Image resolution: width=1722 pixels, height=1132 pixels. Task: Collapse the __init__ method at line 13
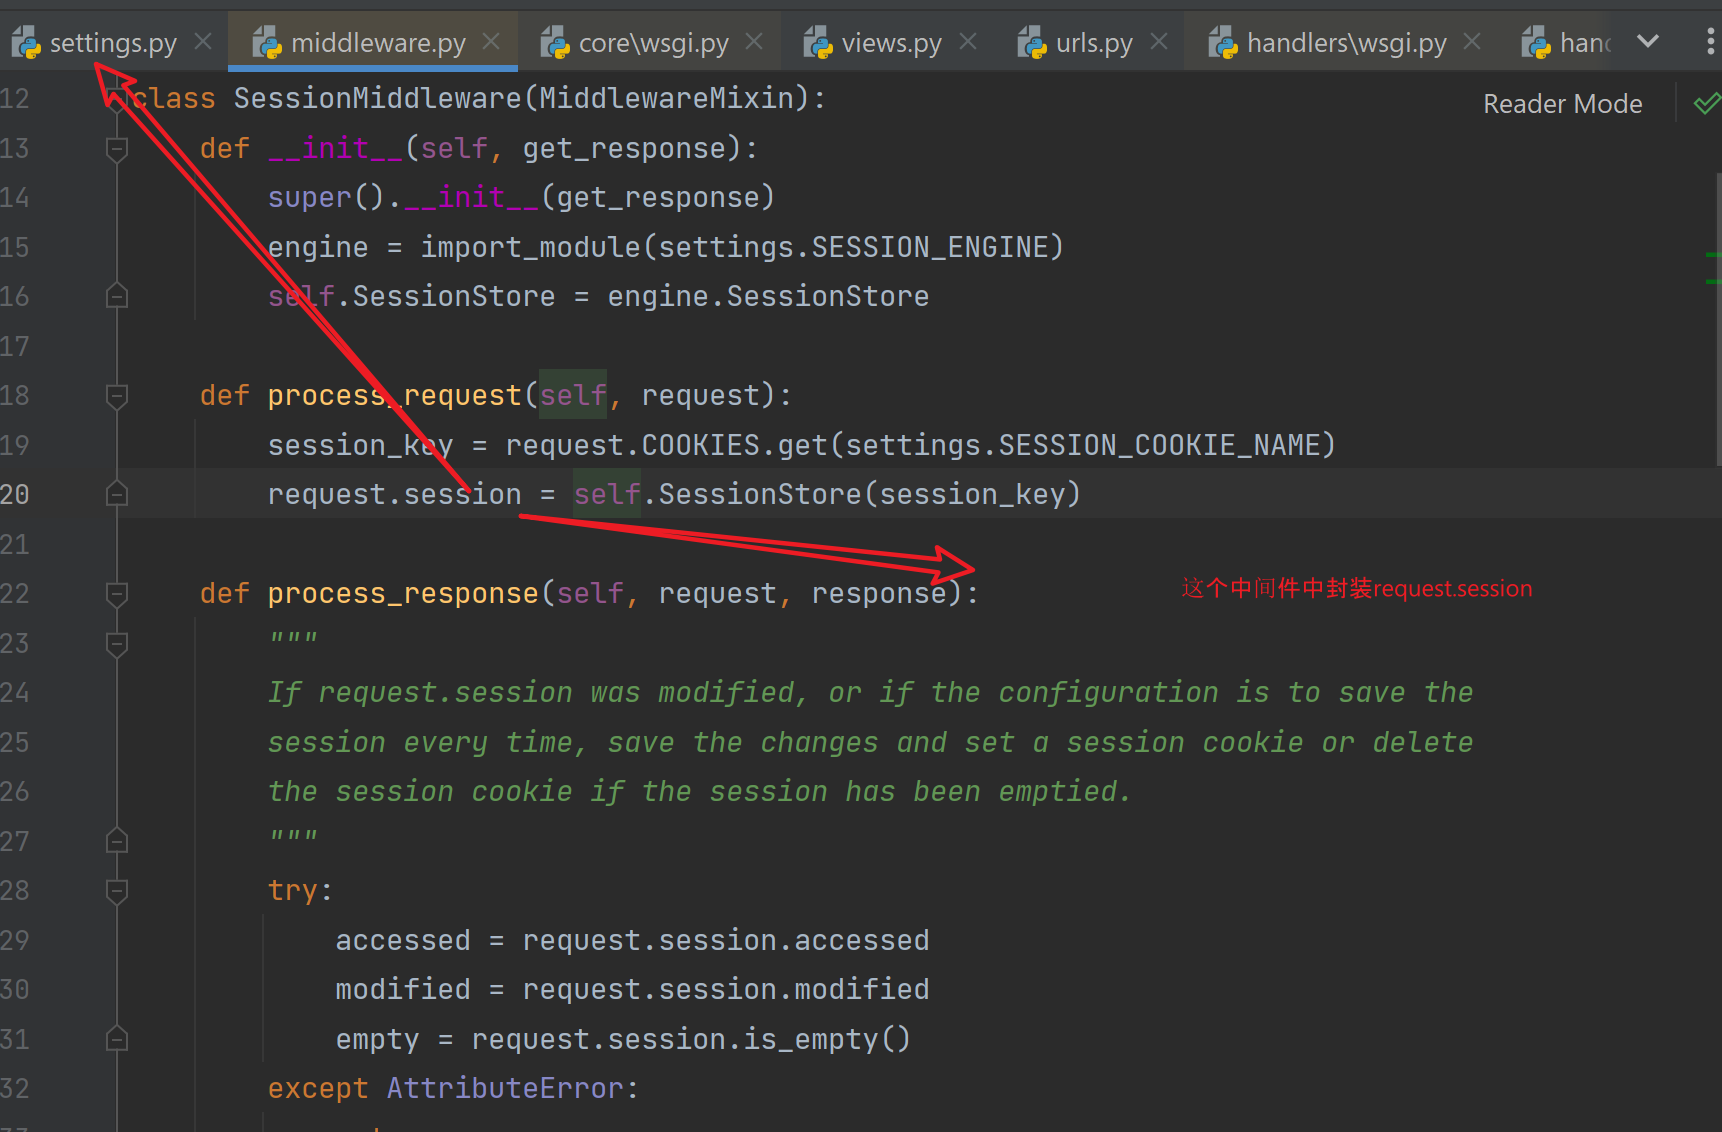click(117, 149)
